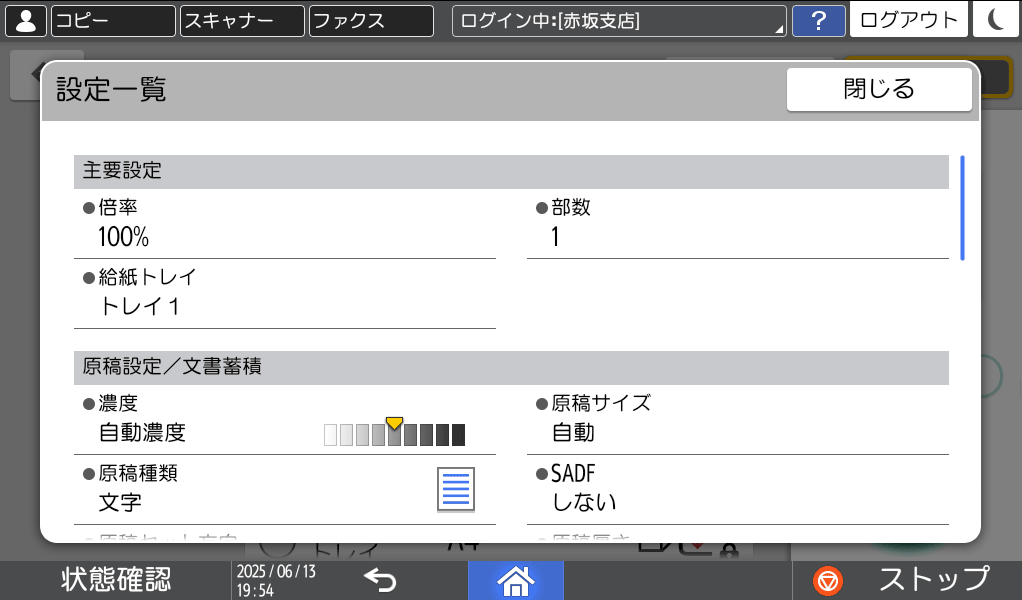Expand the ログイン中:[赤坂支店] user dropdown
The width and height of the screenshot is (1022, 600).
coord(618,20)
